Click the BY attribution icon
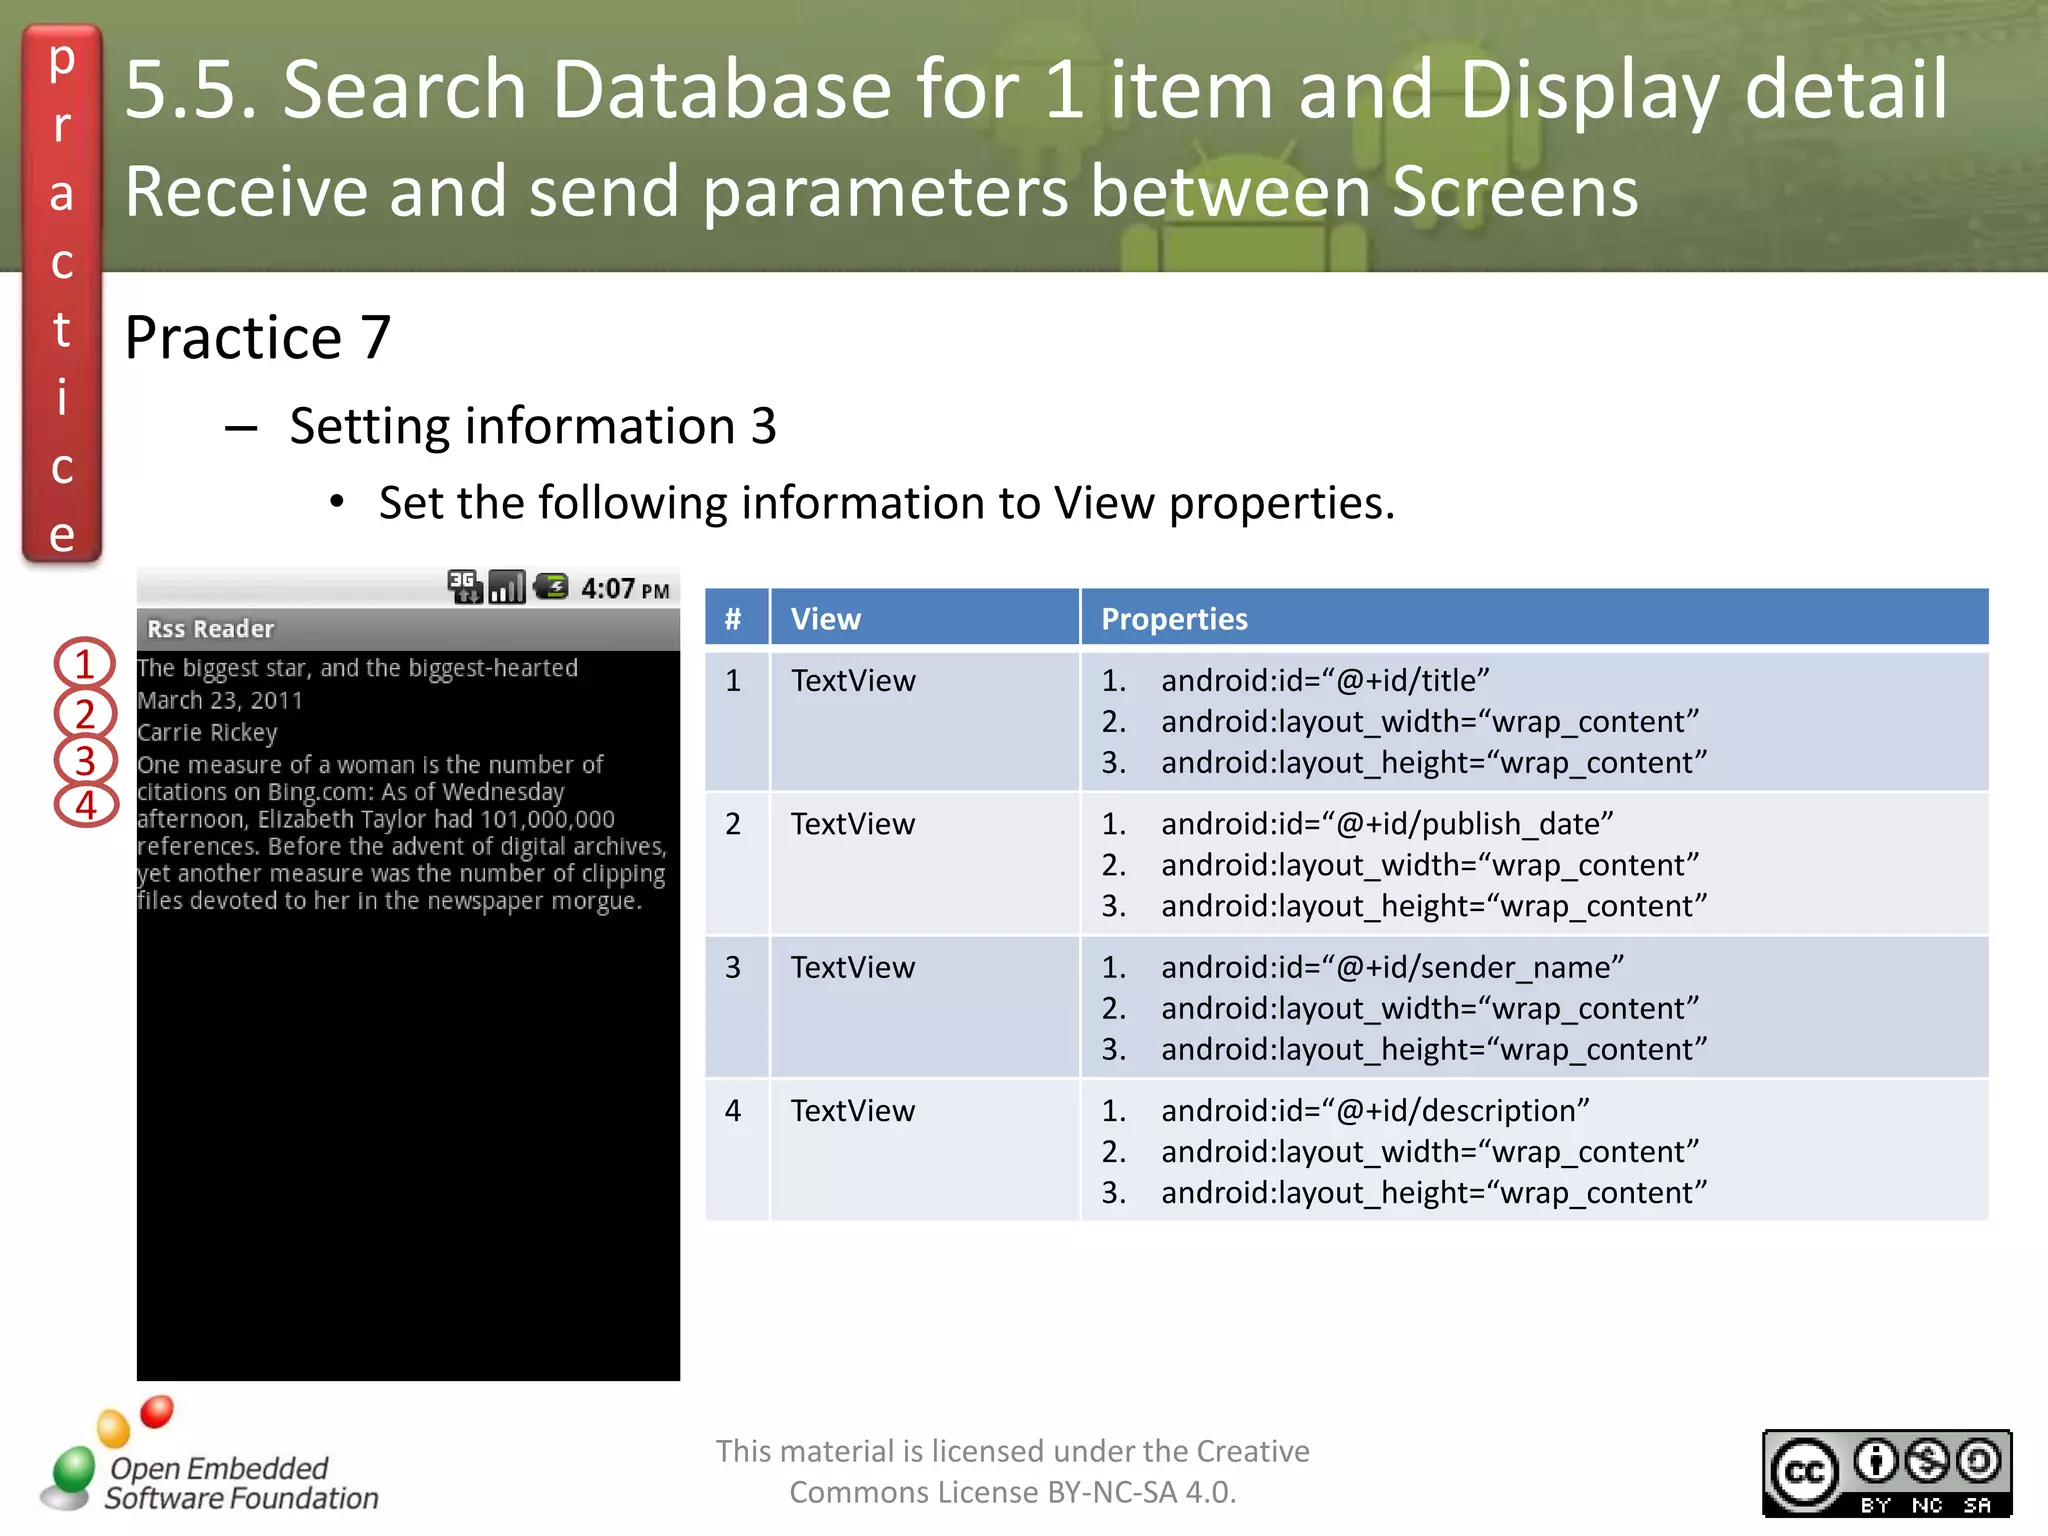This screenshot has height=1536, width=2048. [1876, 1462]
